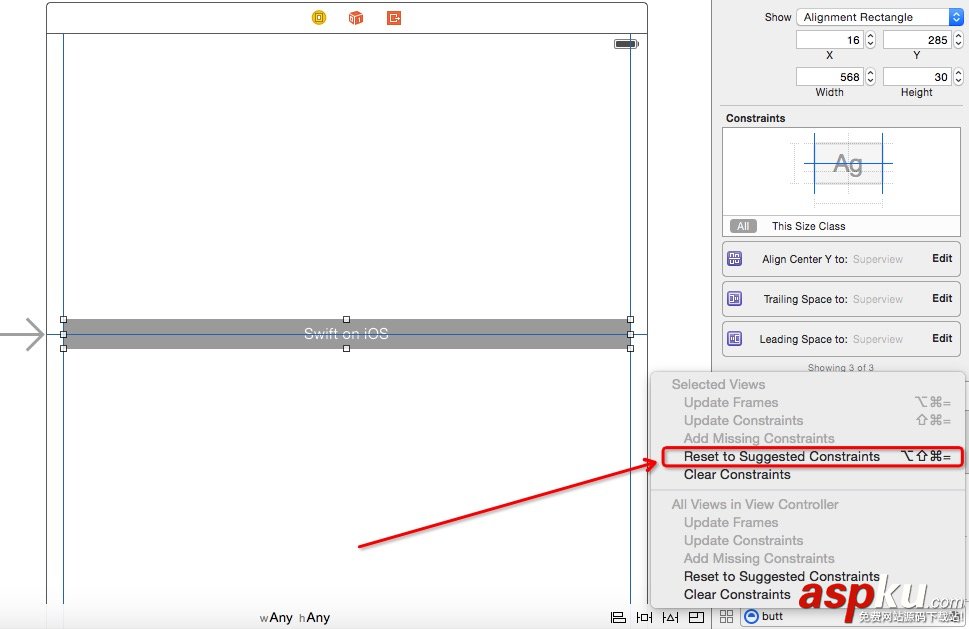969x629 pixels.
Task: Select the This Size Class tab
Action: [x=808, y=226]
